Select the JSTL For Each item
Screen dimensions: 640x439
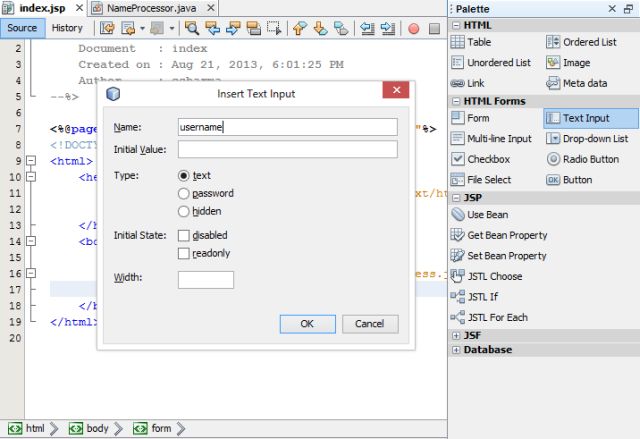[x=489, y=317]
